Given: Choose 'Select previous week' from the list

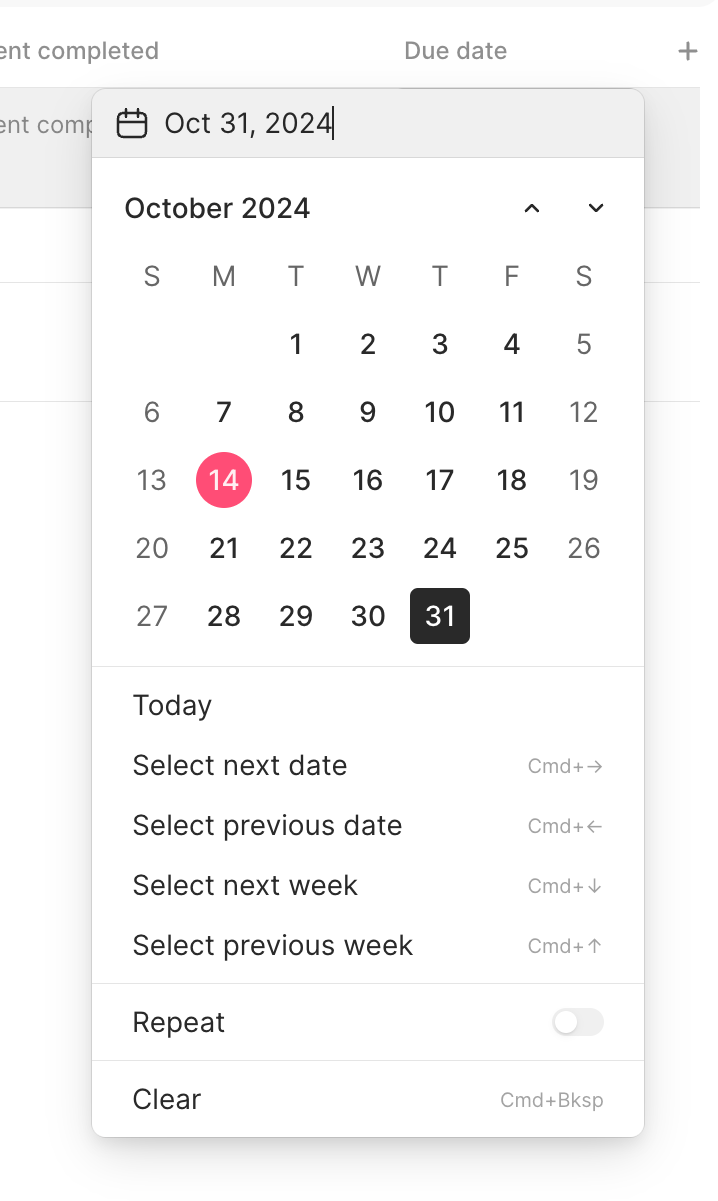Looking at the screenshot, I should [x=272, y=945].
